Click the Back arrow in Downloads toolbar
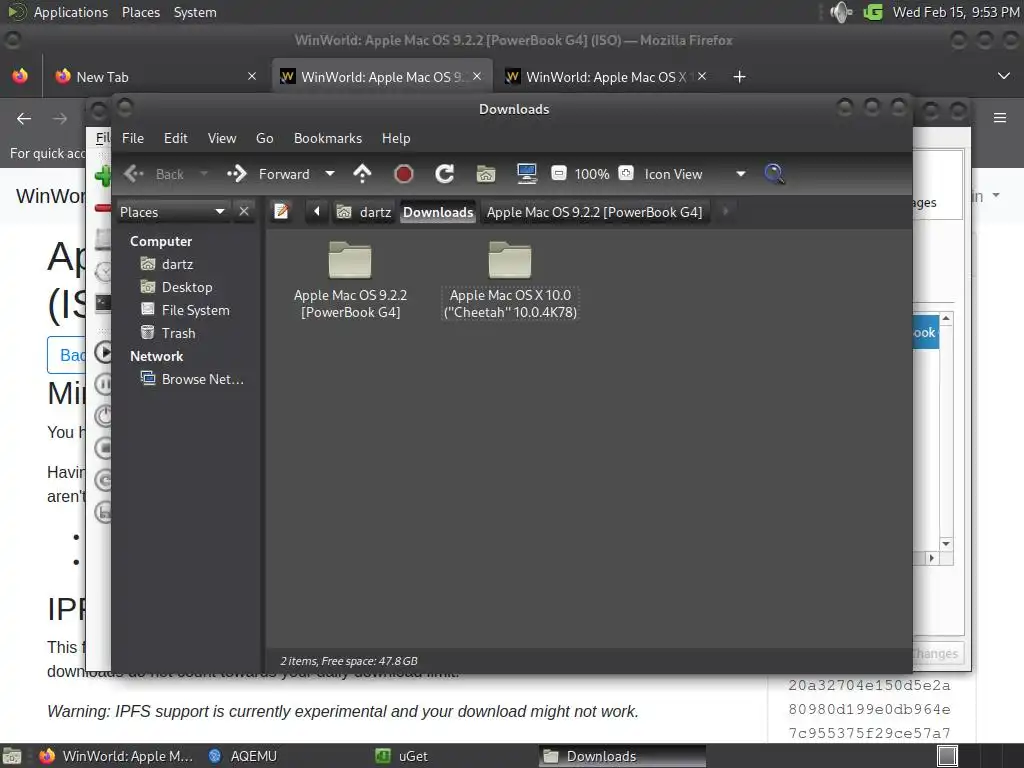Screen dimensions: 1024x768 click(x=134, y=174)
